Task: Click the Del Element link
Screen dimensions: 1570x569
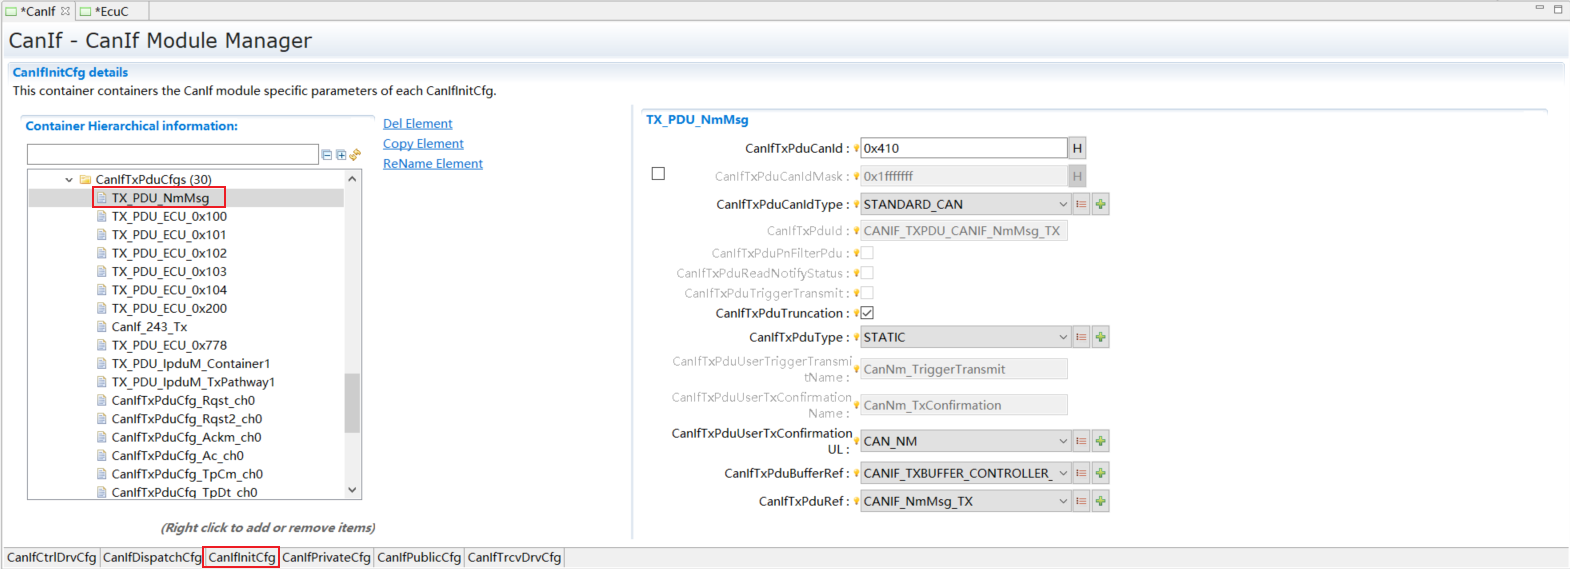Action: [417, 123]
